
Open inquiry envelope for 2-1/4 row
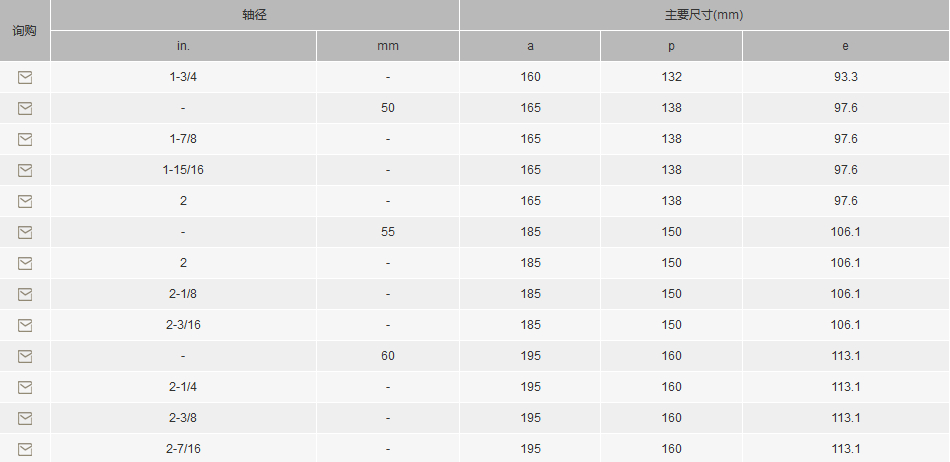tap(25, 387)
